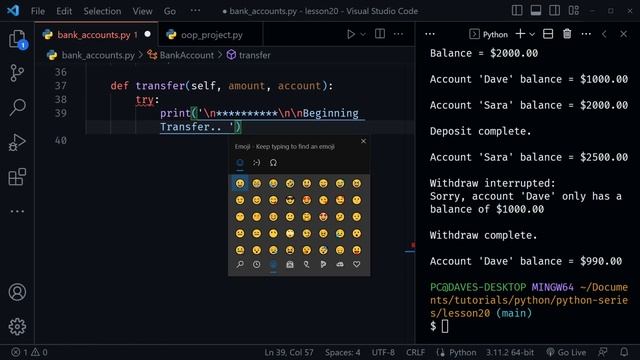Click the terminal prompt input cursor
The width and height of the screenshot is (640, 360).
pos(445,326)
